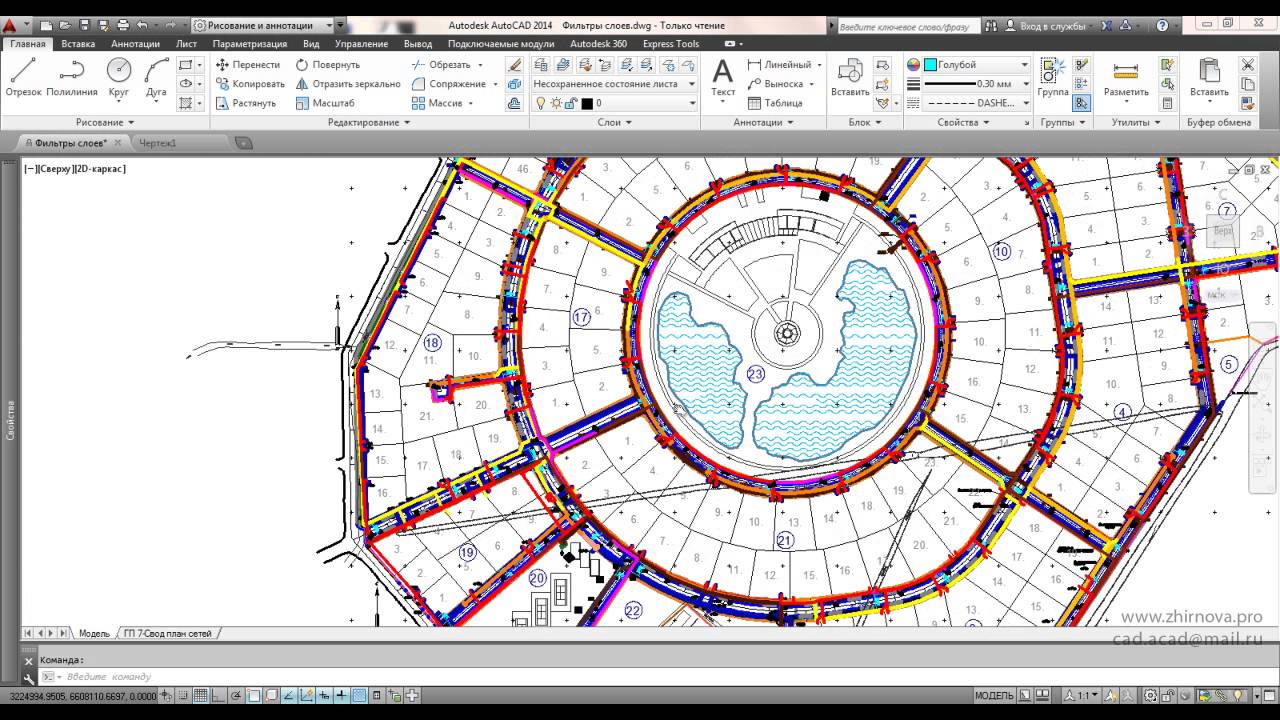Open the 0.30 мм lineweight dropdown
1280x720 pixels.
pyautogui.click(x=977, y=84)
